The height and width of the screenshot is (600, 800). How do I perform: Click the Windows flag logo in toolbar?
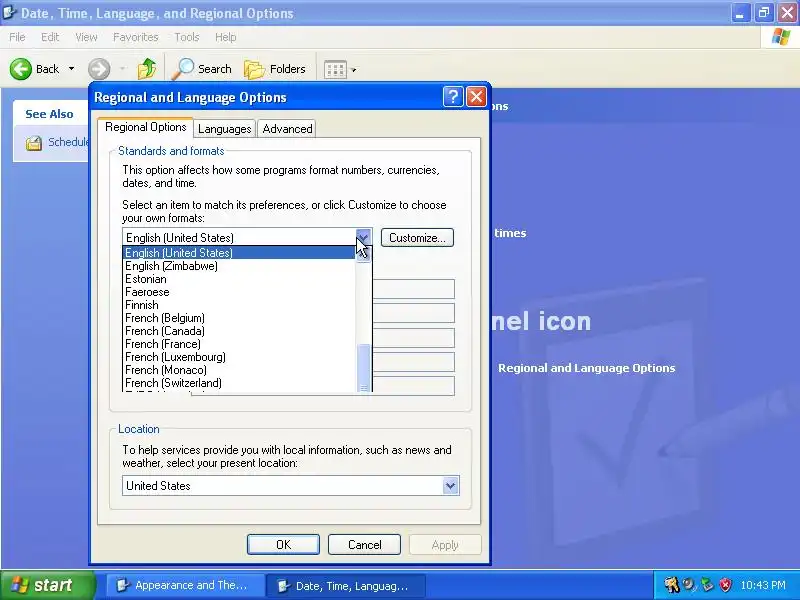pos(781,37)
